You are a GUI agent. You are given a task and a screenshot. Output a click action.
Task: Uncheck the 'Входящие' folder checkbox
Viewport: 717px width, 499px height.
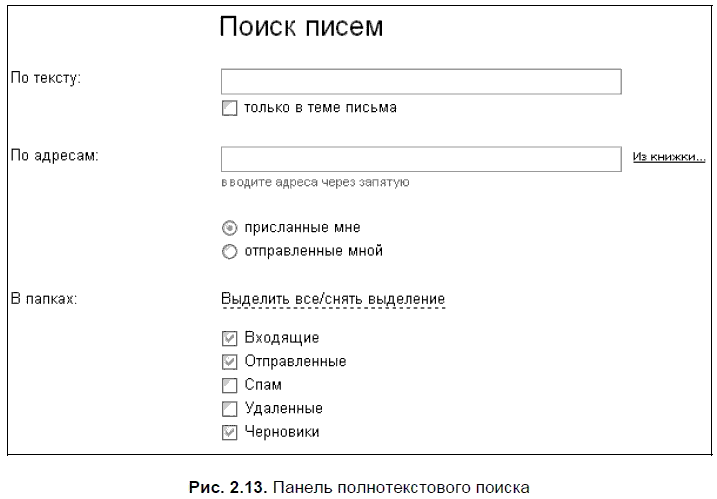click(x=229, y=338)
